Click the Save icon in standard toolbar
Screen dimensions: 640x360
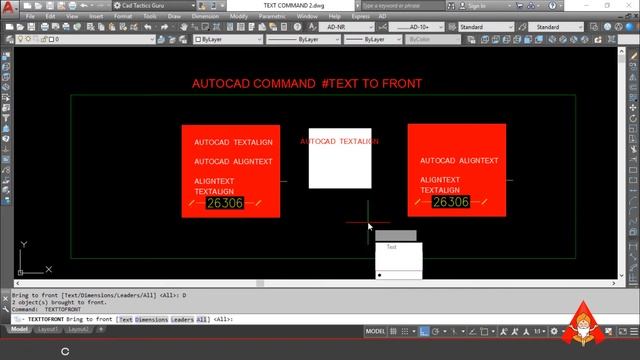point(31,27)
